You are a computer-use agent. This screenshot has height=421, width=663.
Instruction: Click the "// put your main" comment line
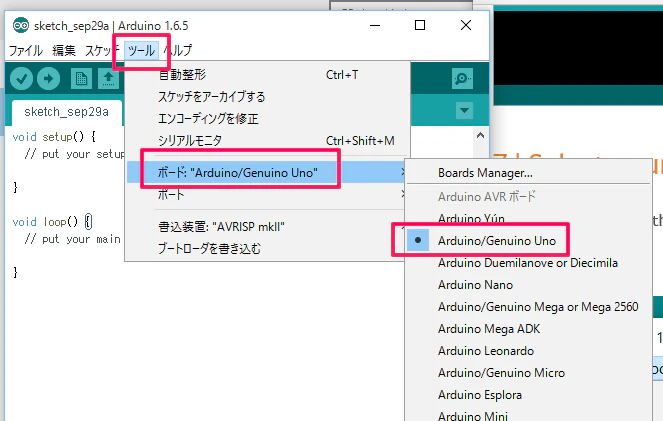tap(73, 239)
